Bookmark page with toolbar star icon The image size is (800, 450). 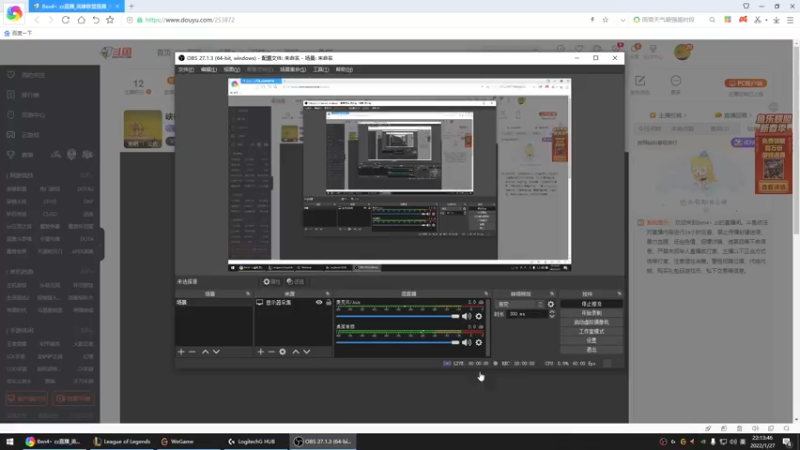click(110, 20)
